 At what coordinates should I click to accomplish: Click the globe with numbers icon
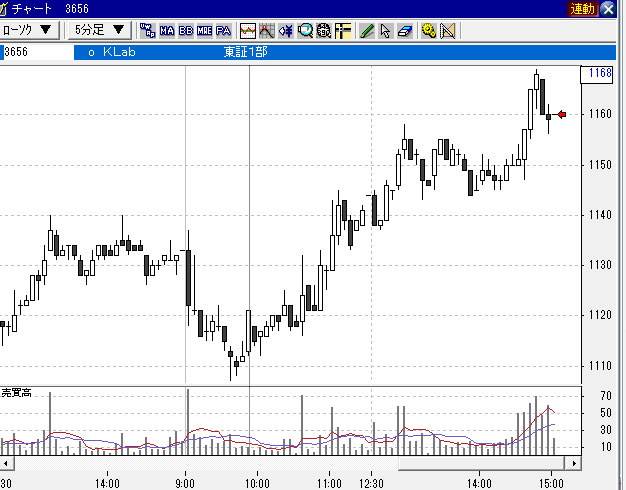[x=324, y=31]
